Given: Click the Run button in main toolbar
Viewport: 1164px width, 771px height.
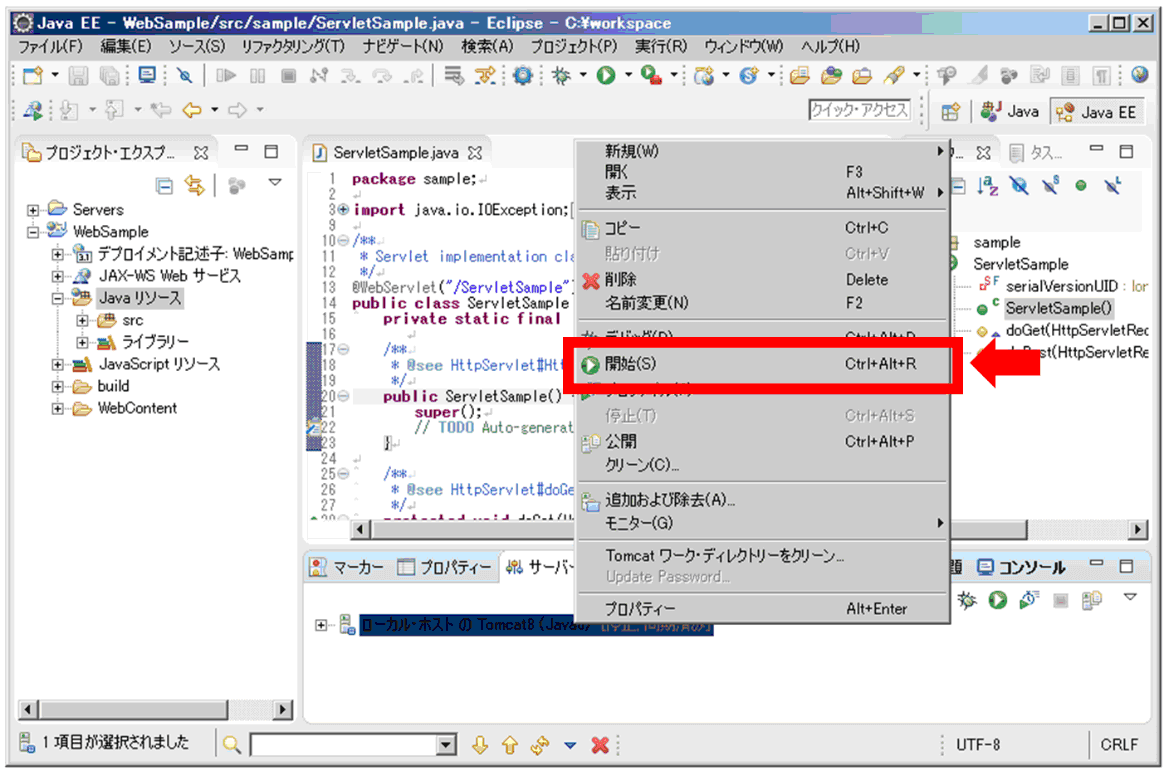Looking at the screenshot, I should [x=606, y=75].
